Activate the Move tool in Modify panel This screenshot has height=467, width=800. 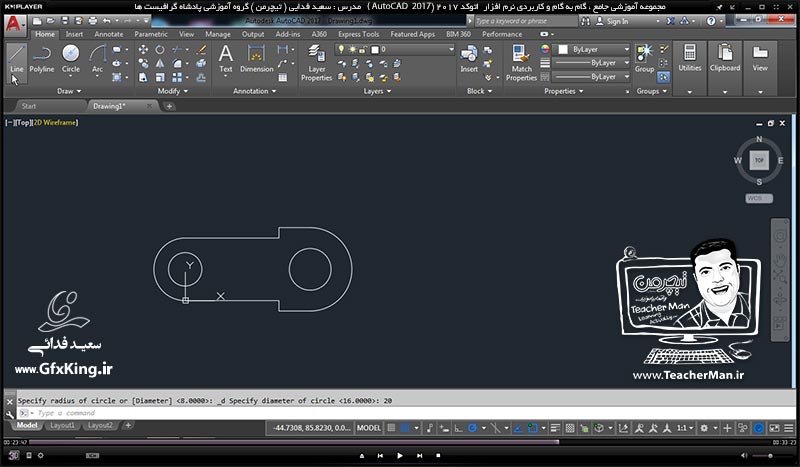tap(143, 50)
